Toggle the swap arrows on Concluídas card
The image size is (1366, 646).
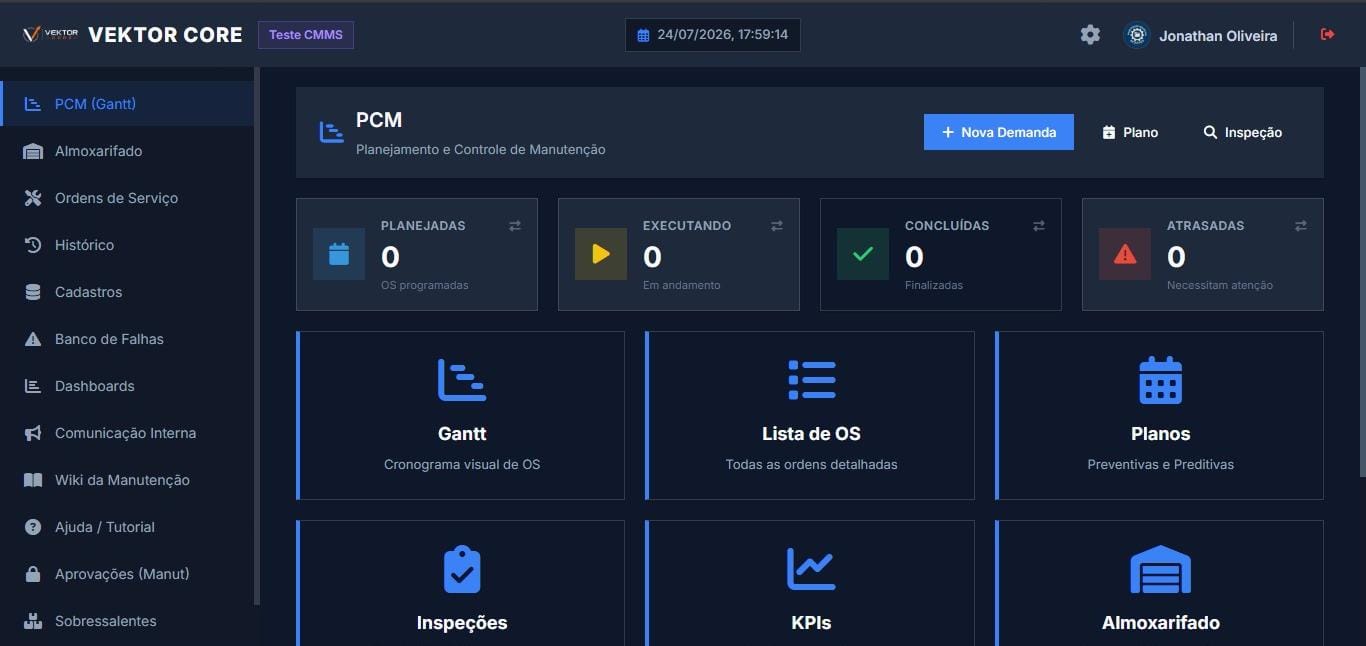(x=1039, y=226)
